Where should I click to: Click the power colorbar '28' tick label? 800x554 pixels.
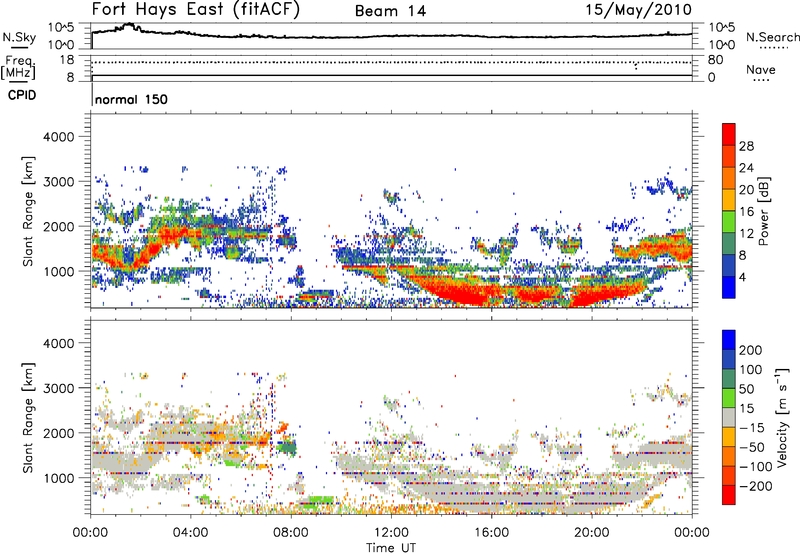point(746,146)
